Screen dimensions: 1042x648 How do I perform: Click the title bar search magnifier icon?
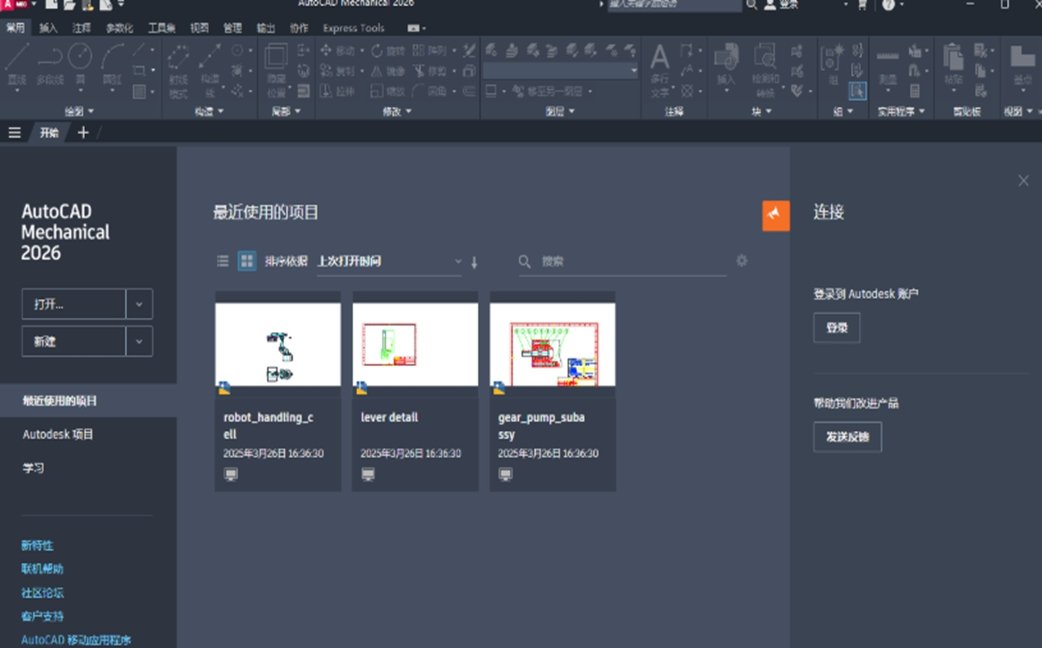752,5
